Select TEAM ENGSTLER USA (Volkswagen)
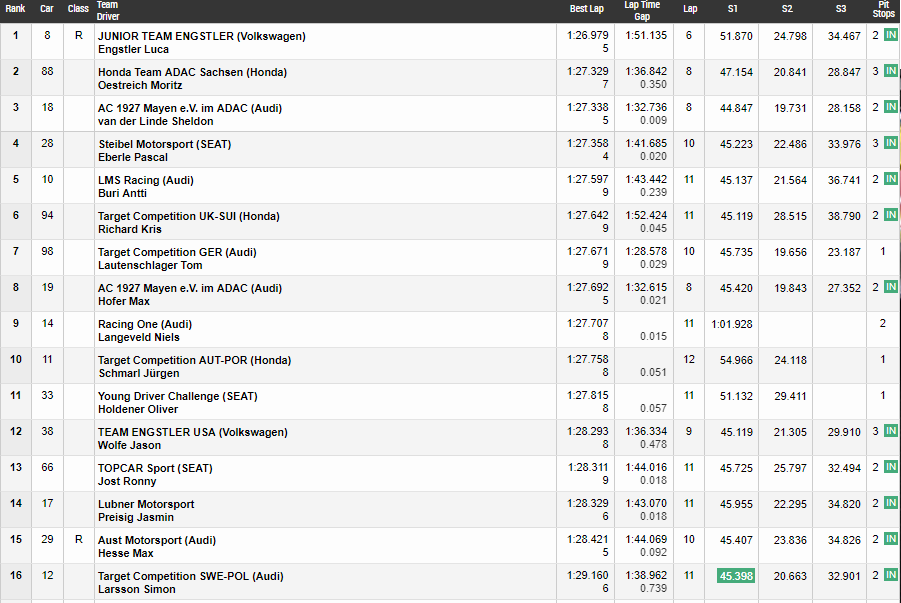901x603 pixels. 193,432
